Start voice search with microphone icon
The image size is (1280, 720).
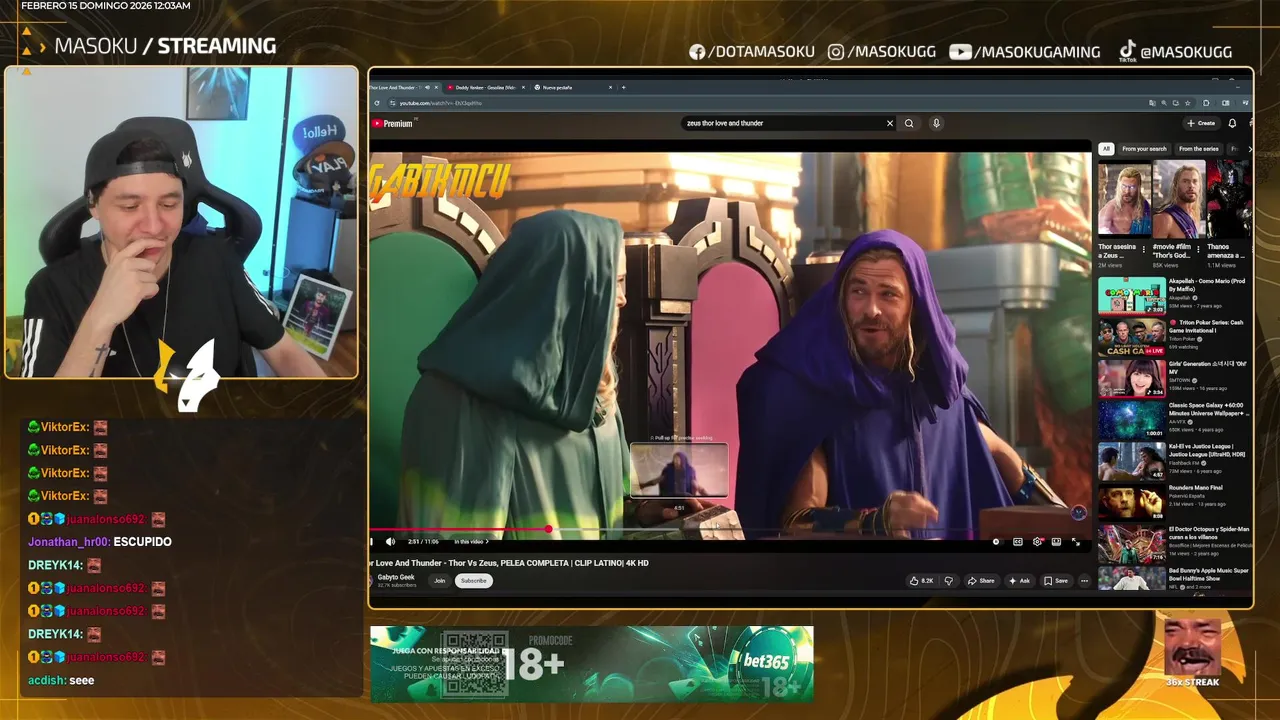pyautogui.click(x=937, y=123)
